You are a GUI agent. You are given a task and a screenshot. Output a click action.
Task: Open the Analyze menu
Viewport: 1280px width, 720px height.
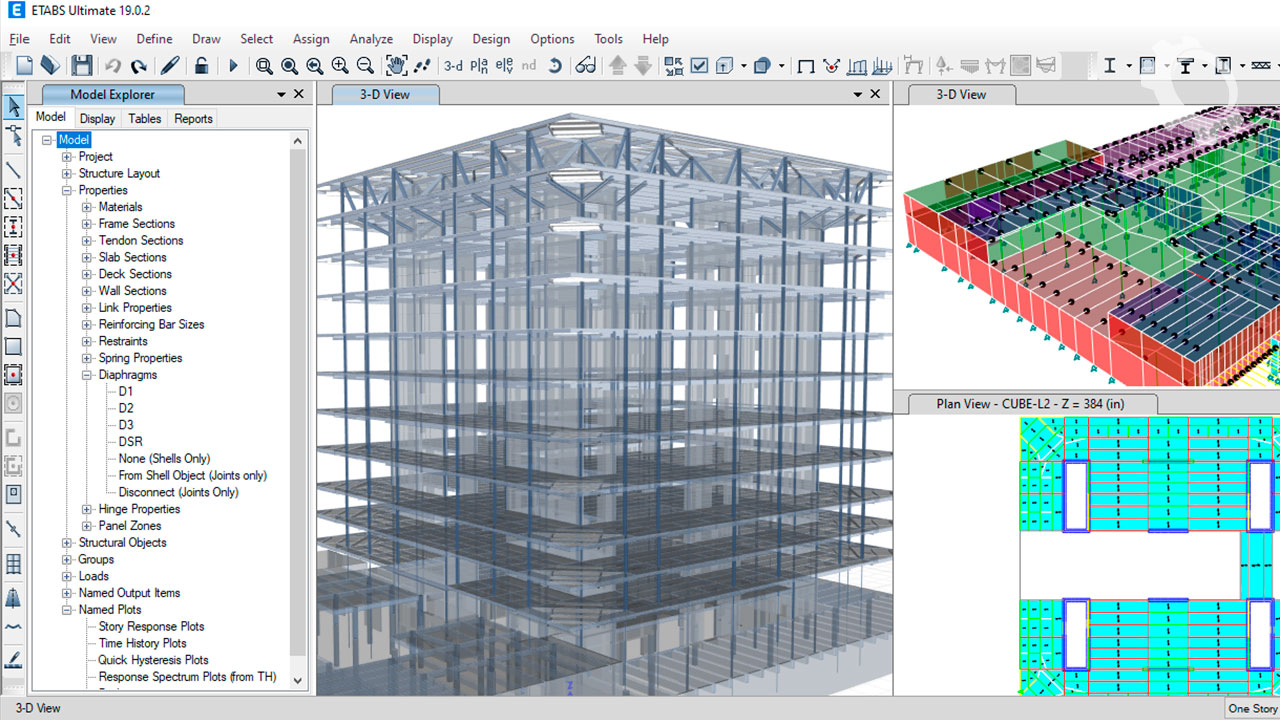coord(371,39)
